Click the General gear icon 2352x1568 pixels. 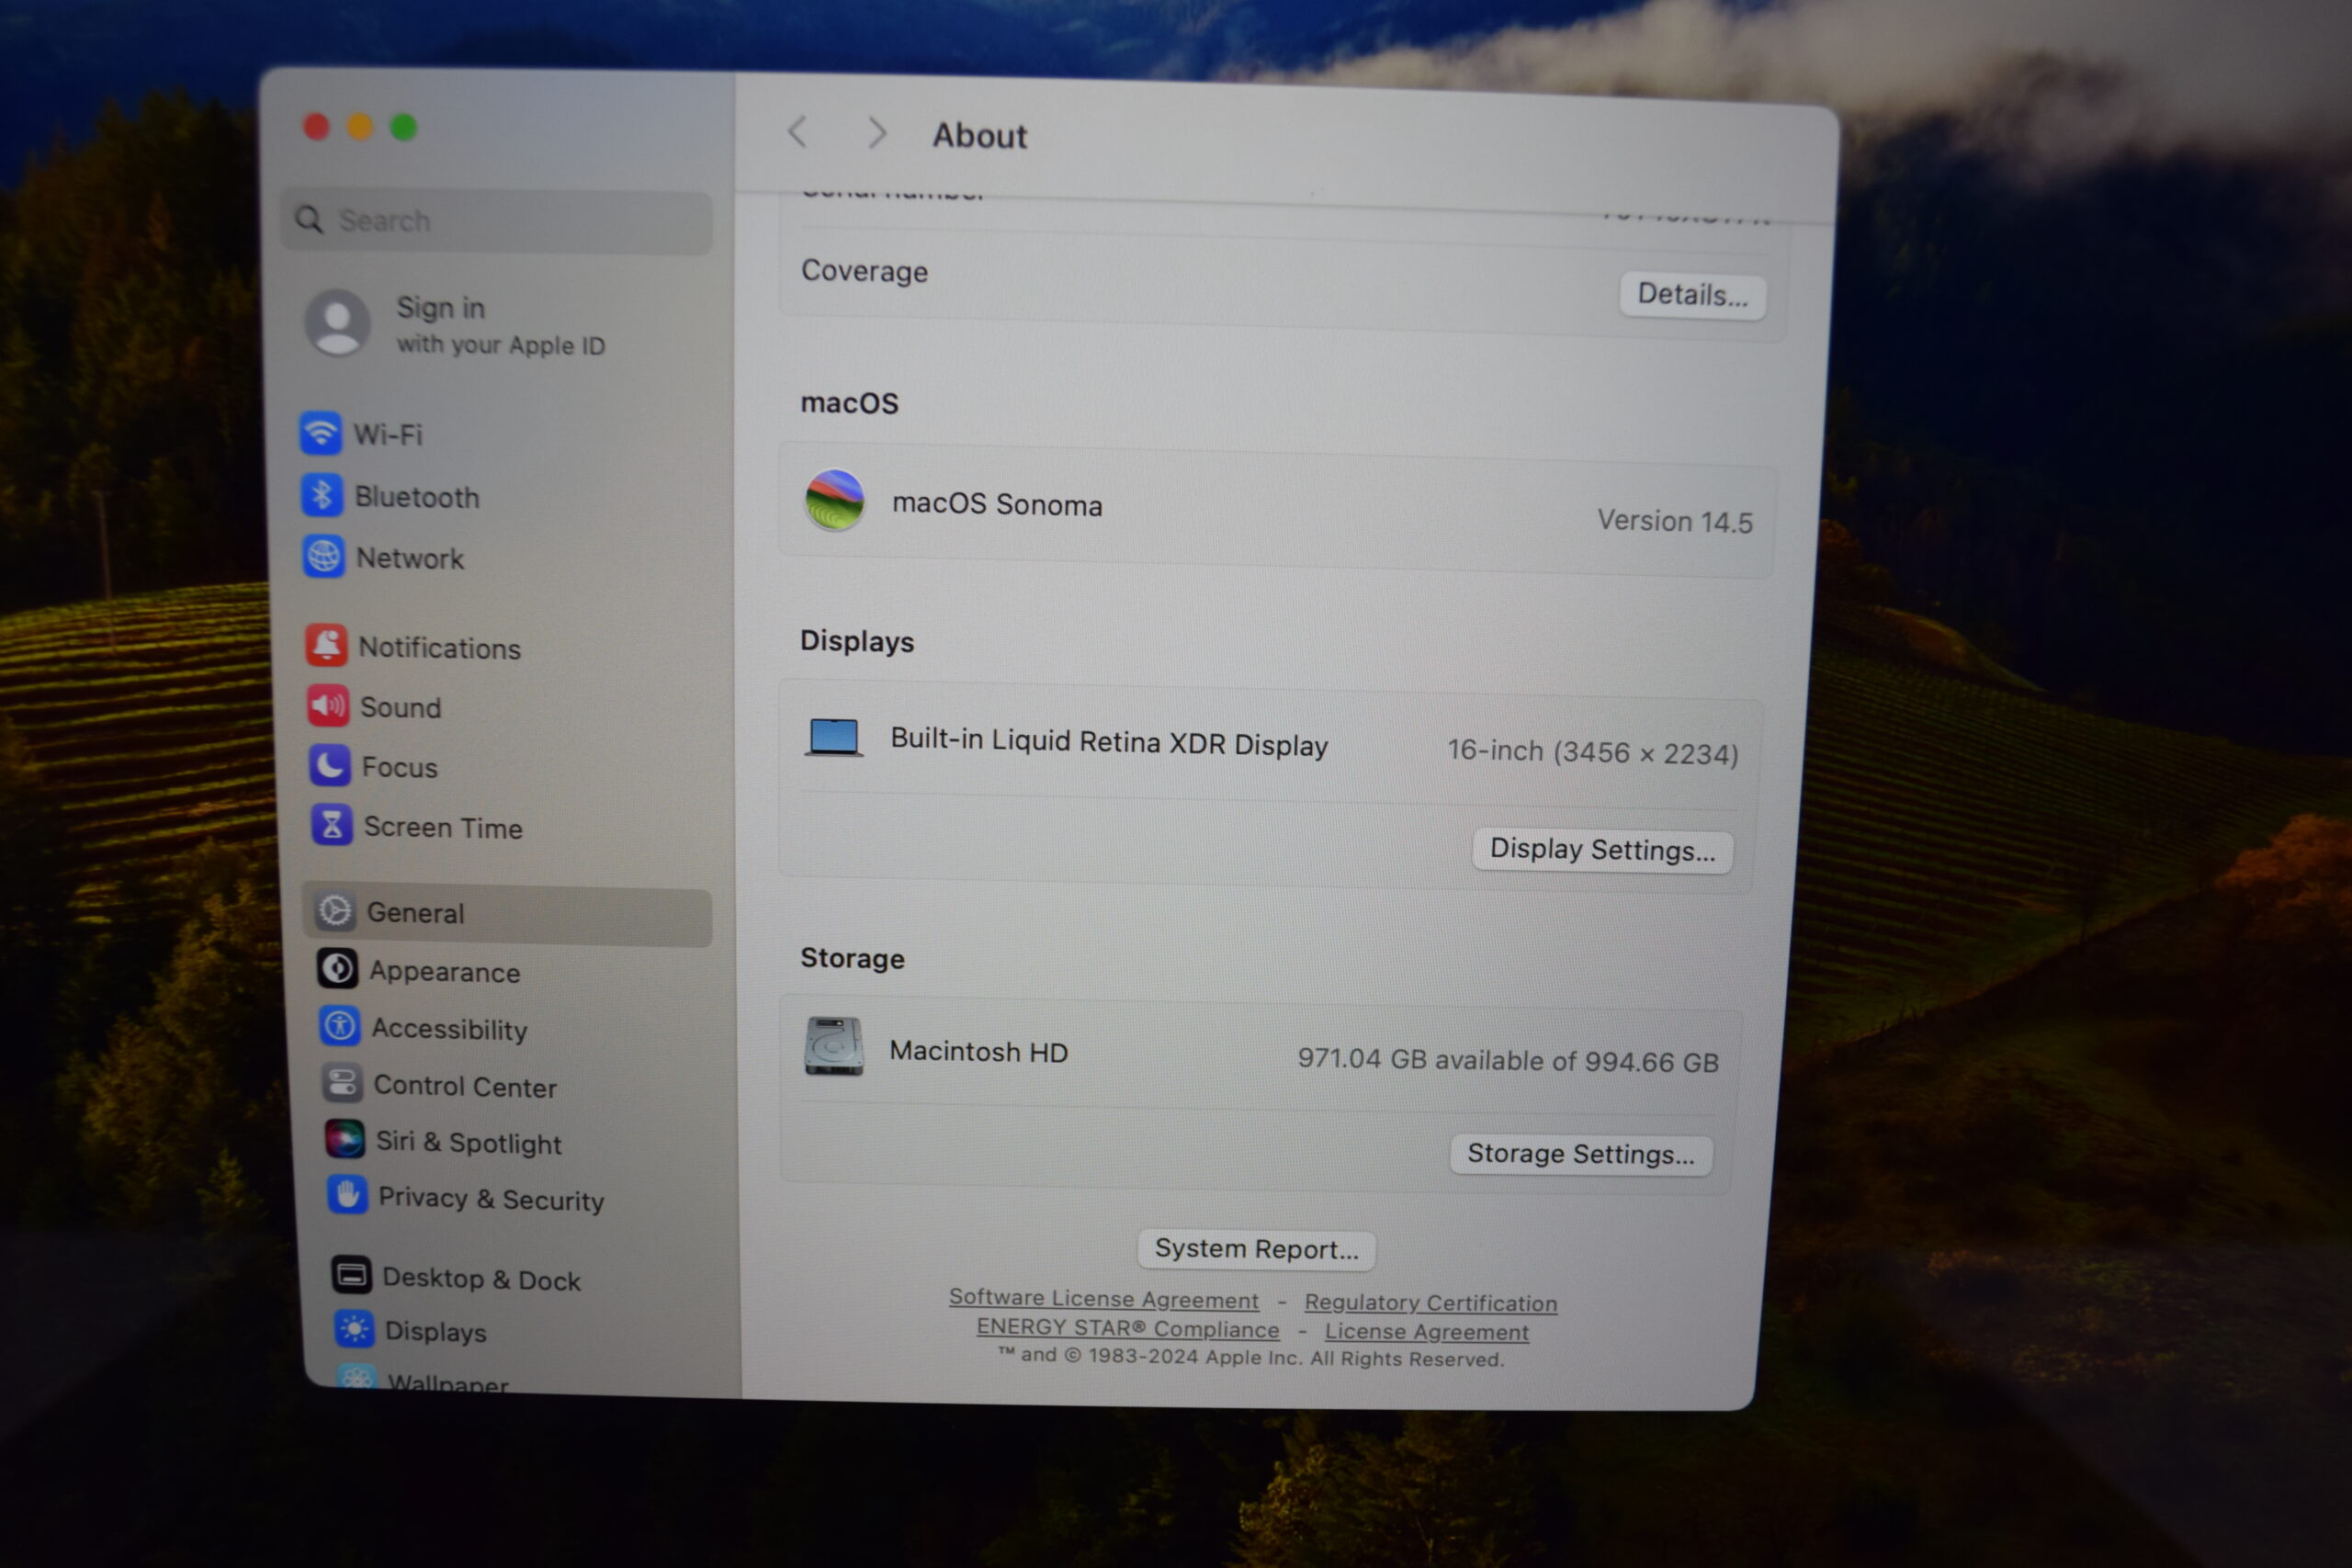[335, 911]
